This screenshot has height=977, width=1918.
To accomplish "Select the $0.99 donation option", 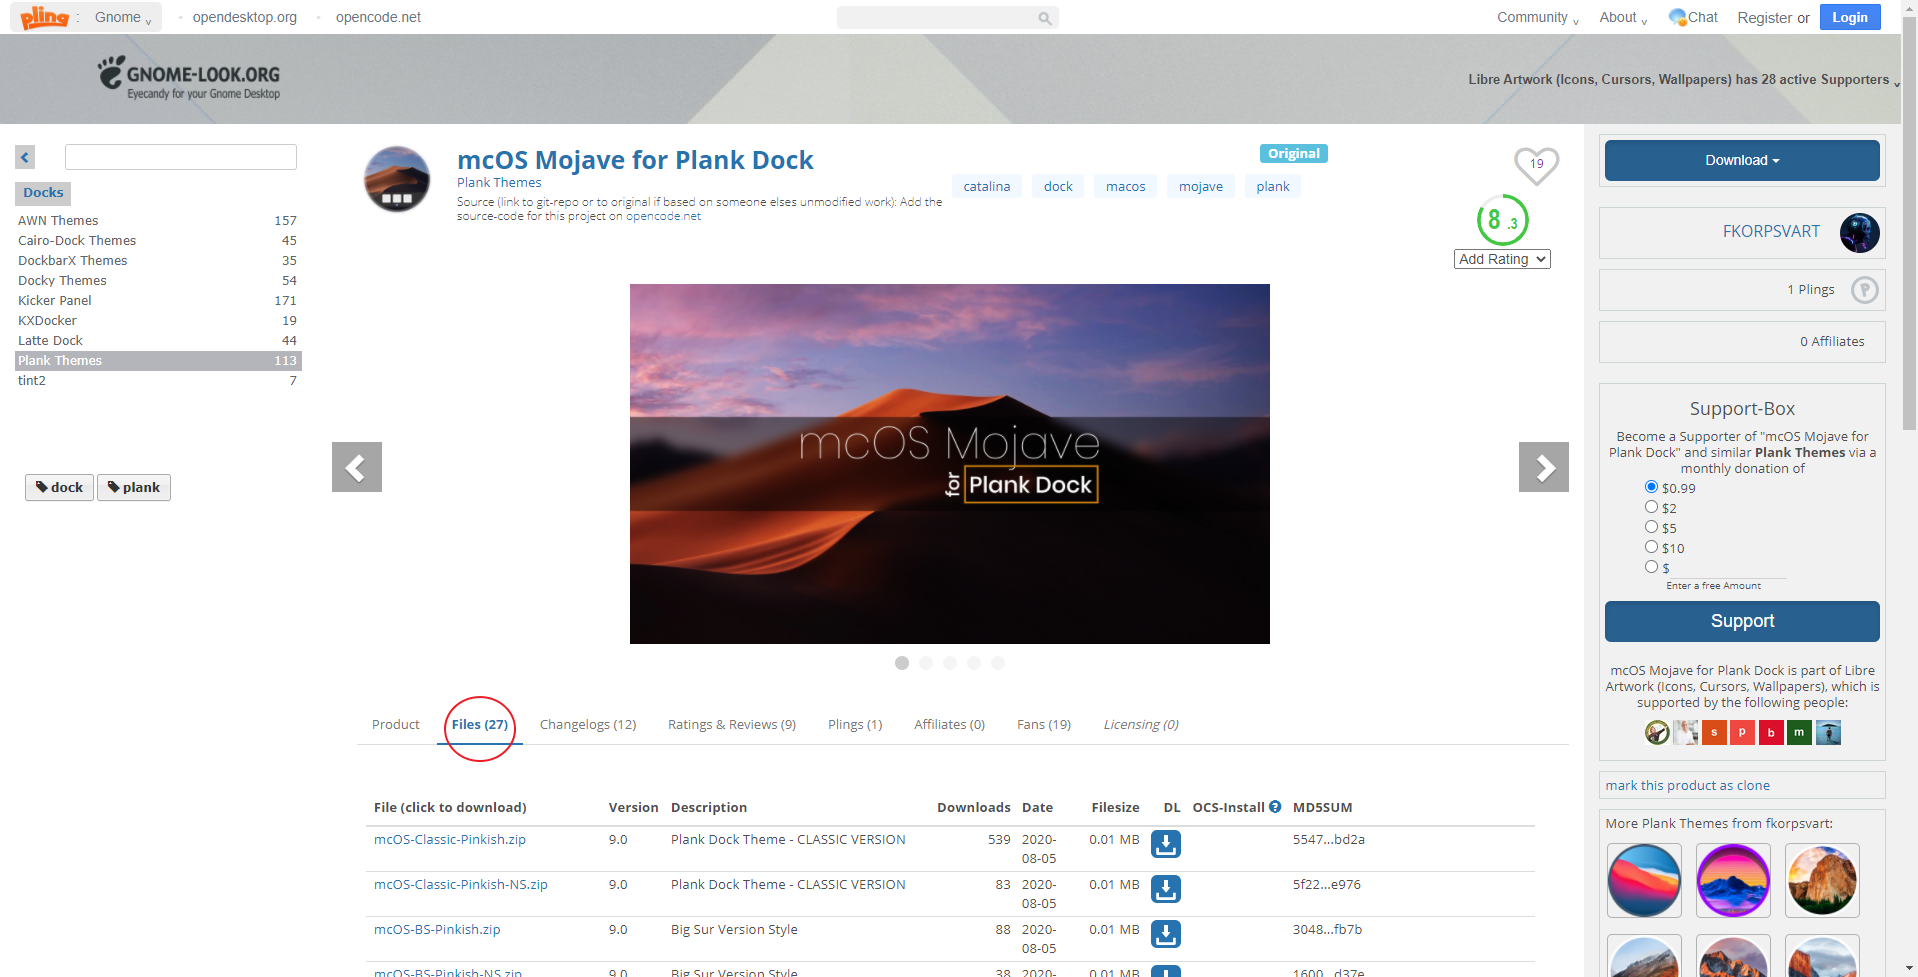I will 1651,487.
